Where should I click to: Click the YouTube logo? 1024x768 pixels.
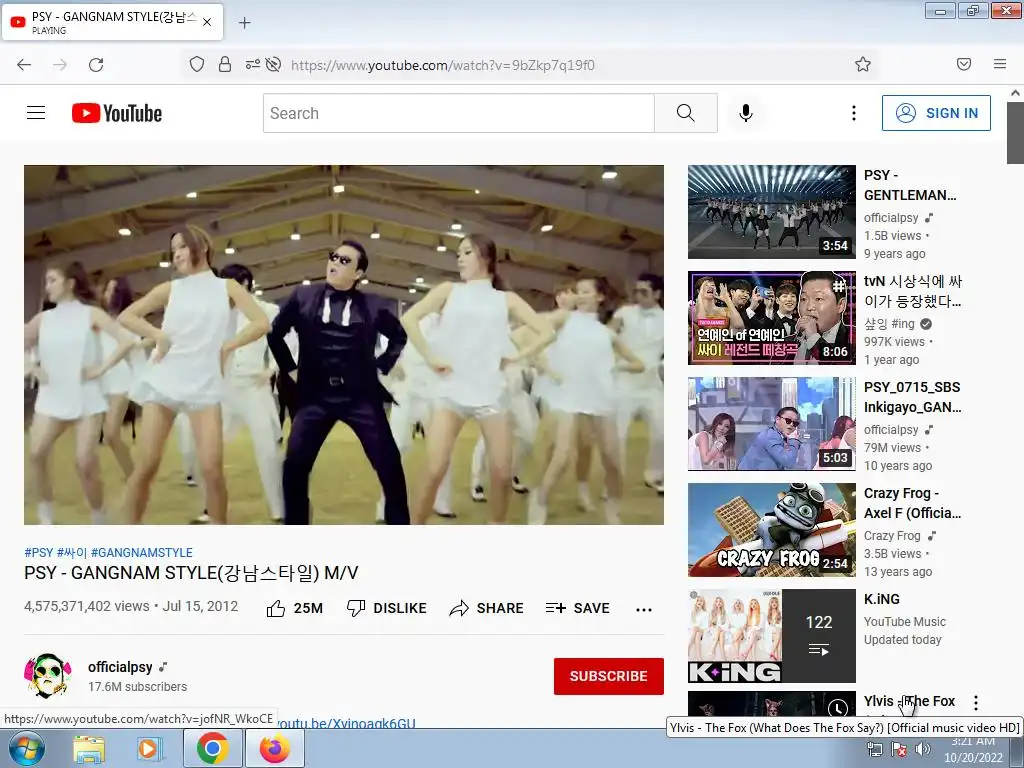point(117,113)
